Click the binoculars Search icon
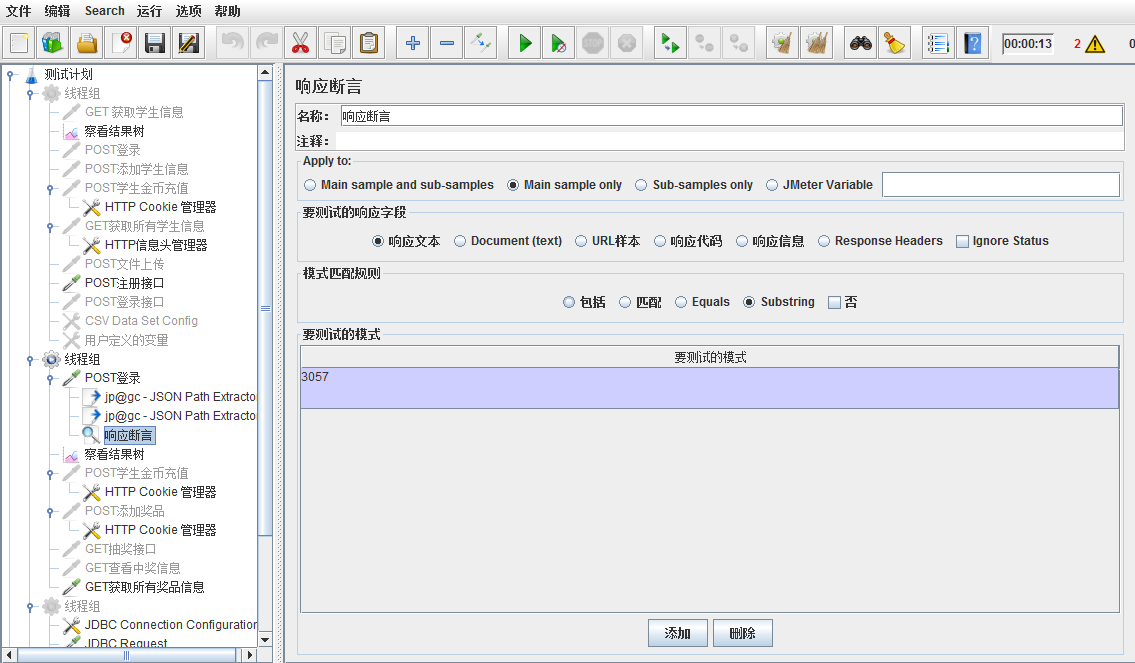 click(860, 43)
